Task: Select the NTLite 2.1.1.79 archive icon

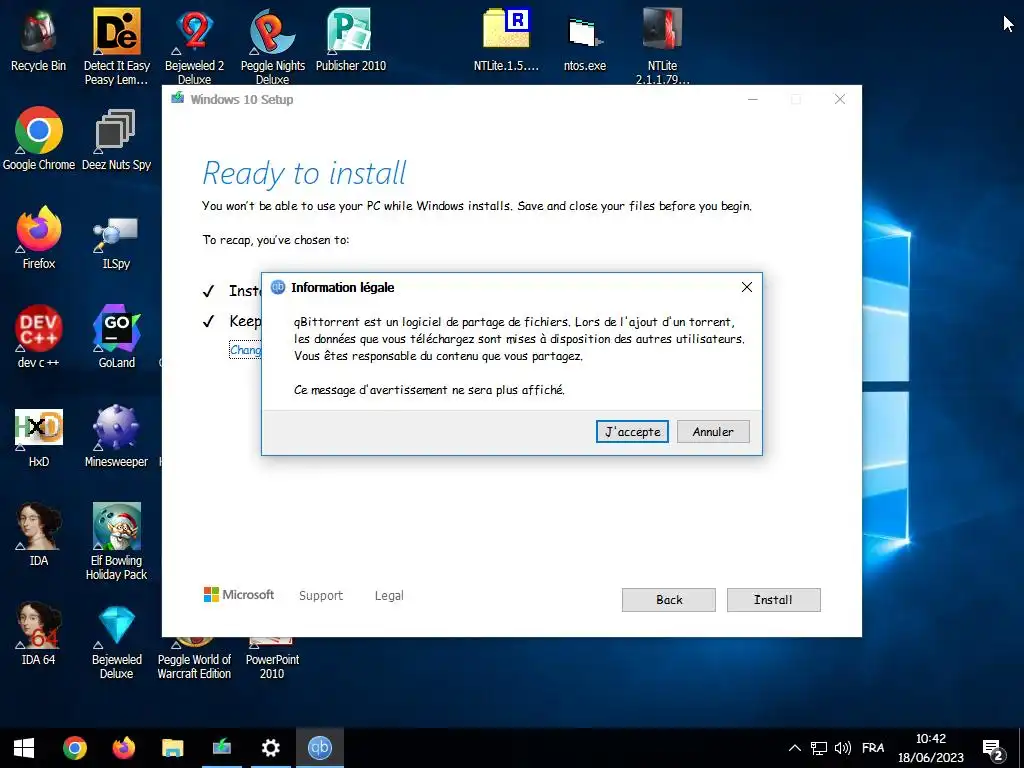Action: 662,46
